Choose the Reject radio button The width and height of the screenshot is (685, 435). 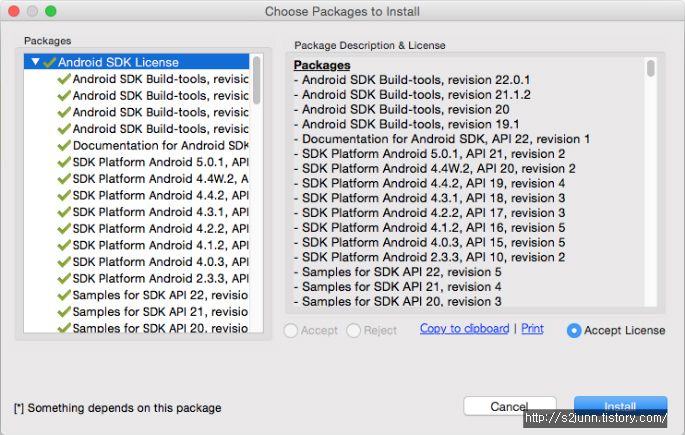(353, 331)
